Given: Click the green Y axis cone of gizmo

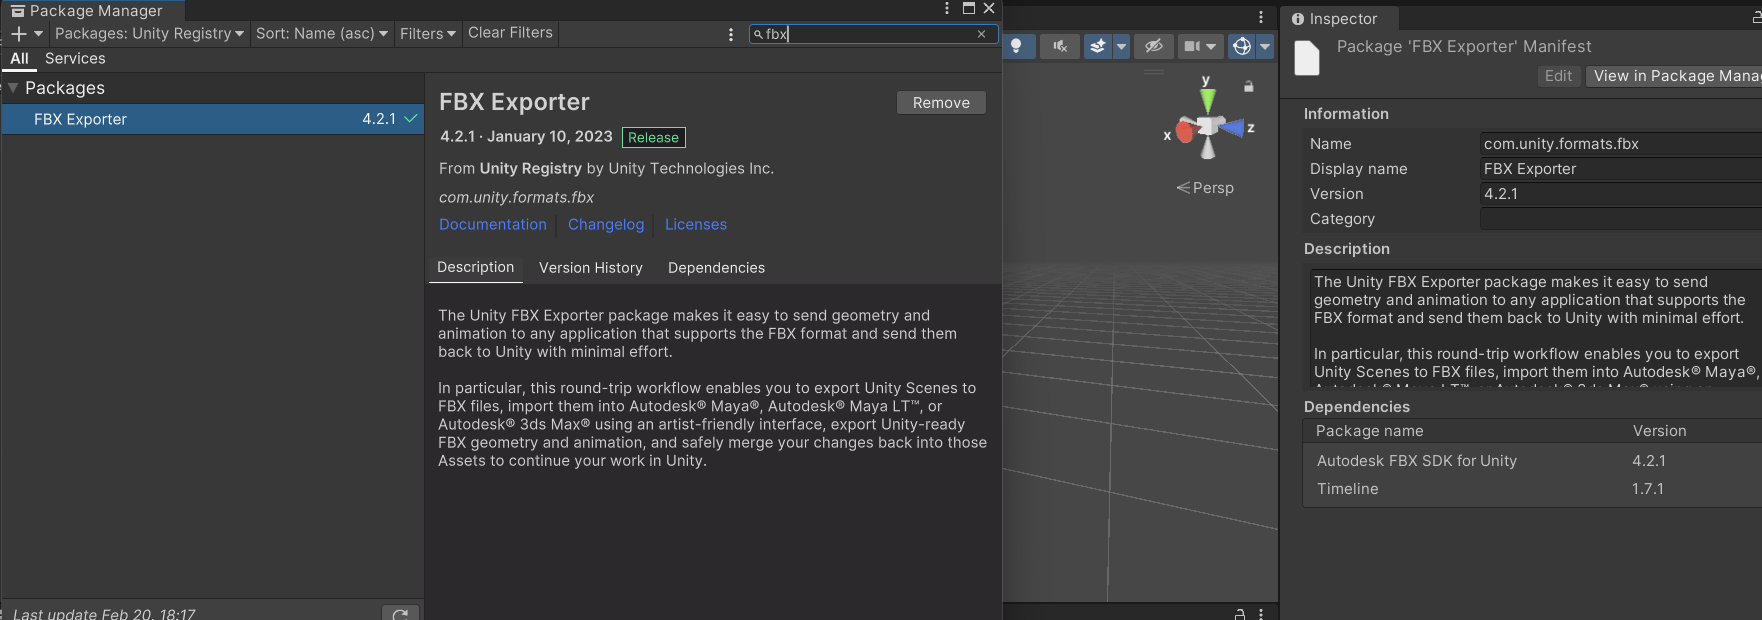Looking at the screenshot, I should [x=1208, y=99].
